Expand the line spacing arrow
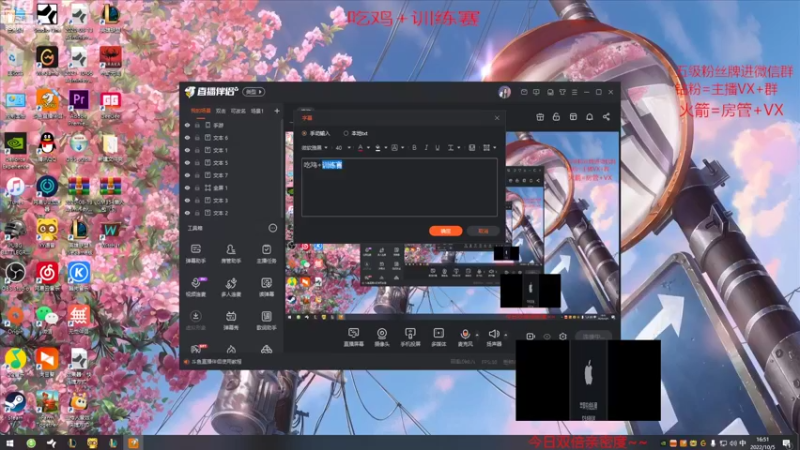This screenshot has width=800, height=450. (x=459, y=148)
